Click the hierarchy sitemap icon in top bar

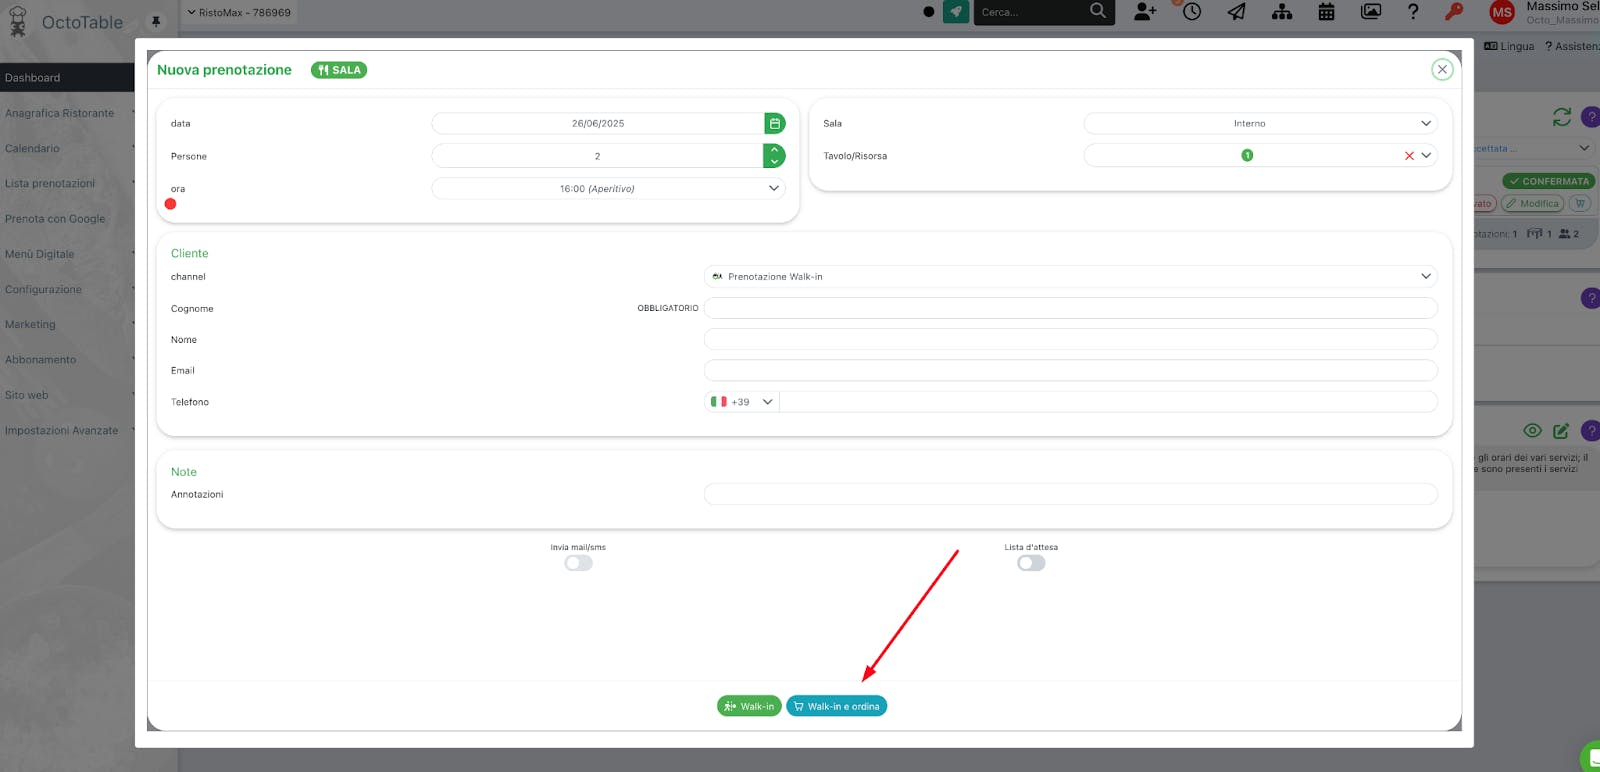tap(1282, 12)
